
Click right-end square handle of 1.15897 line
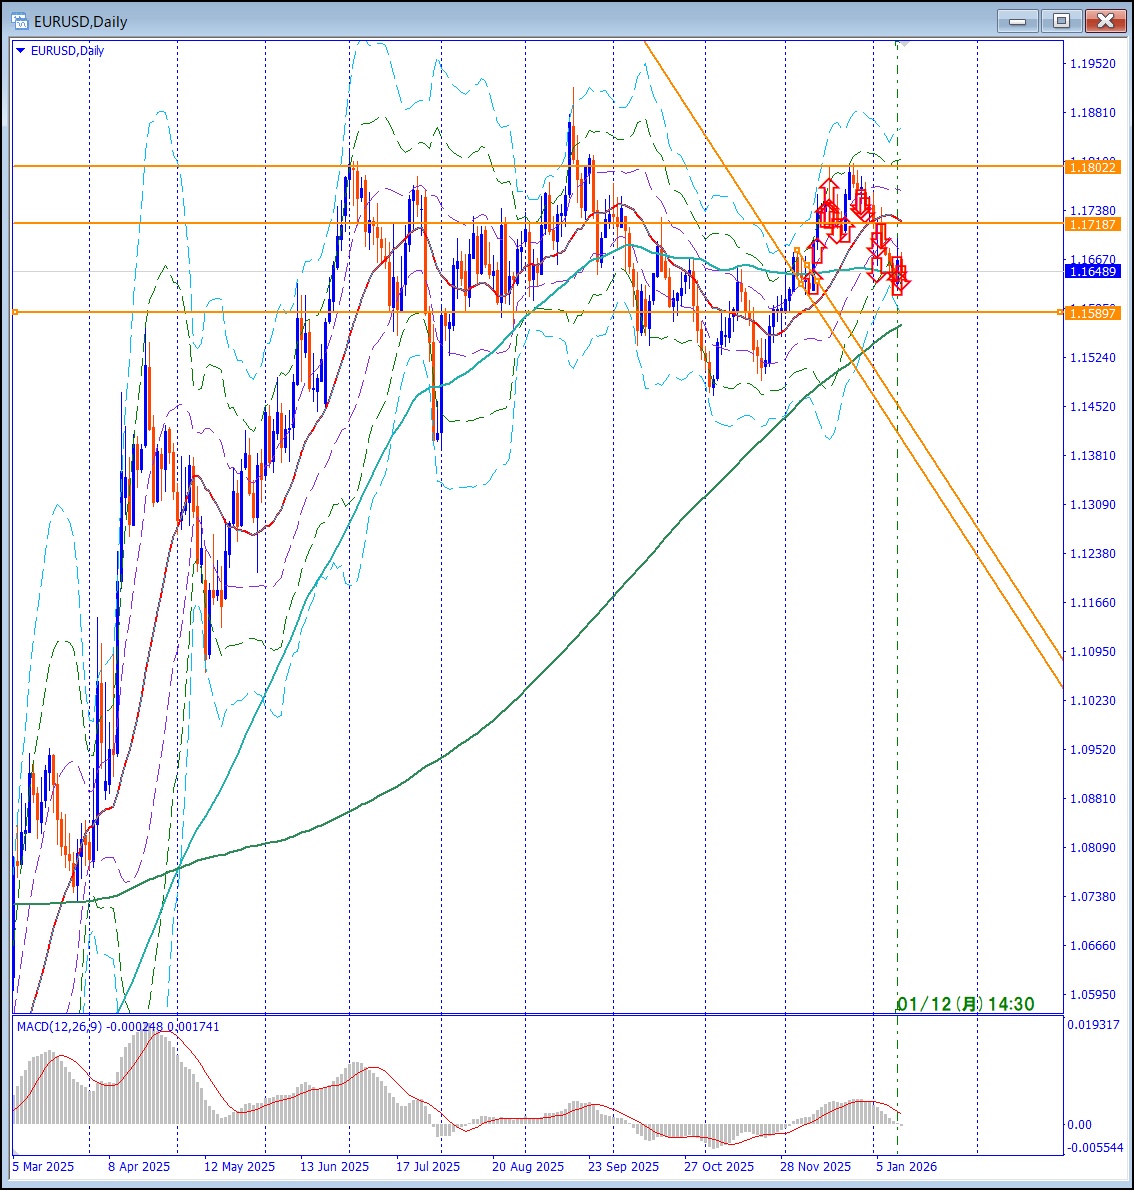[x=1061, y=312]
